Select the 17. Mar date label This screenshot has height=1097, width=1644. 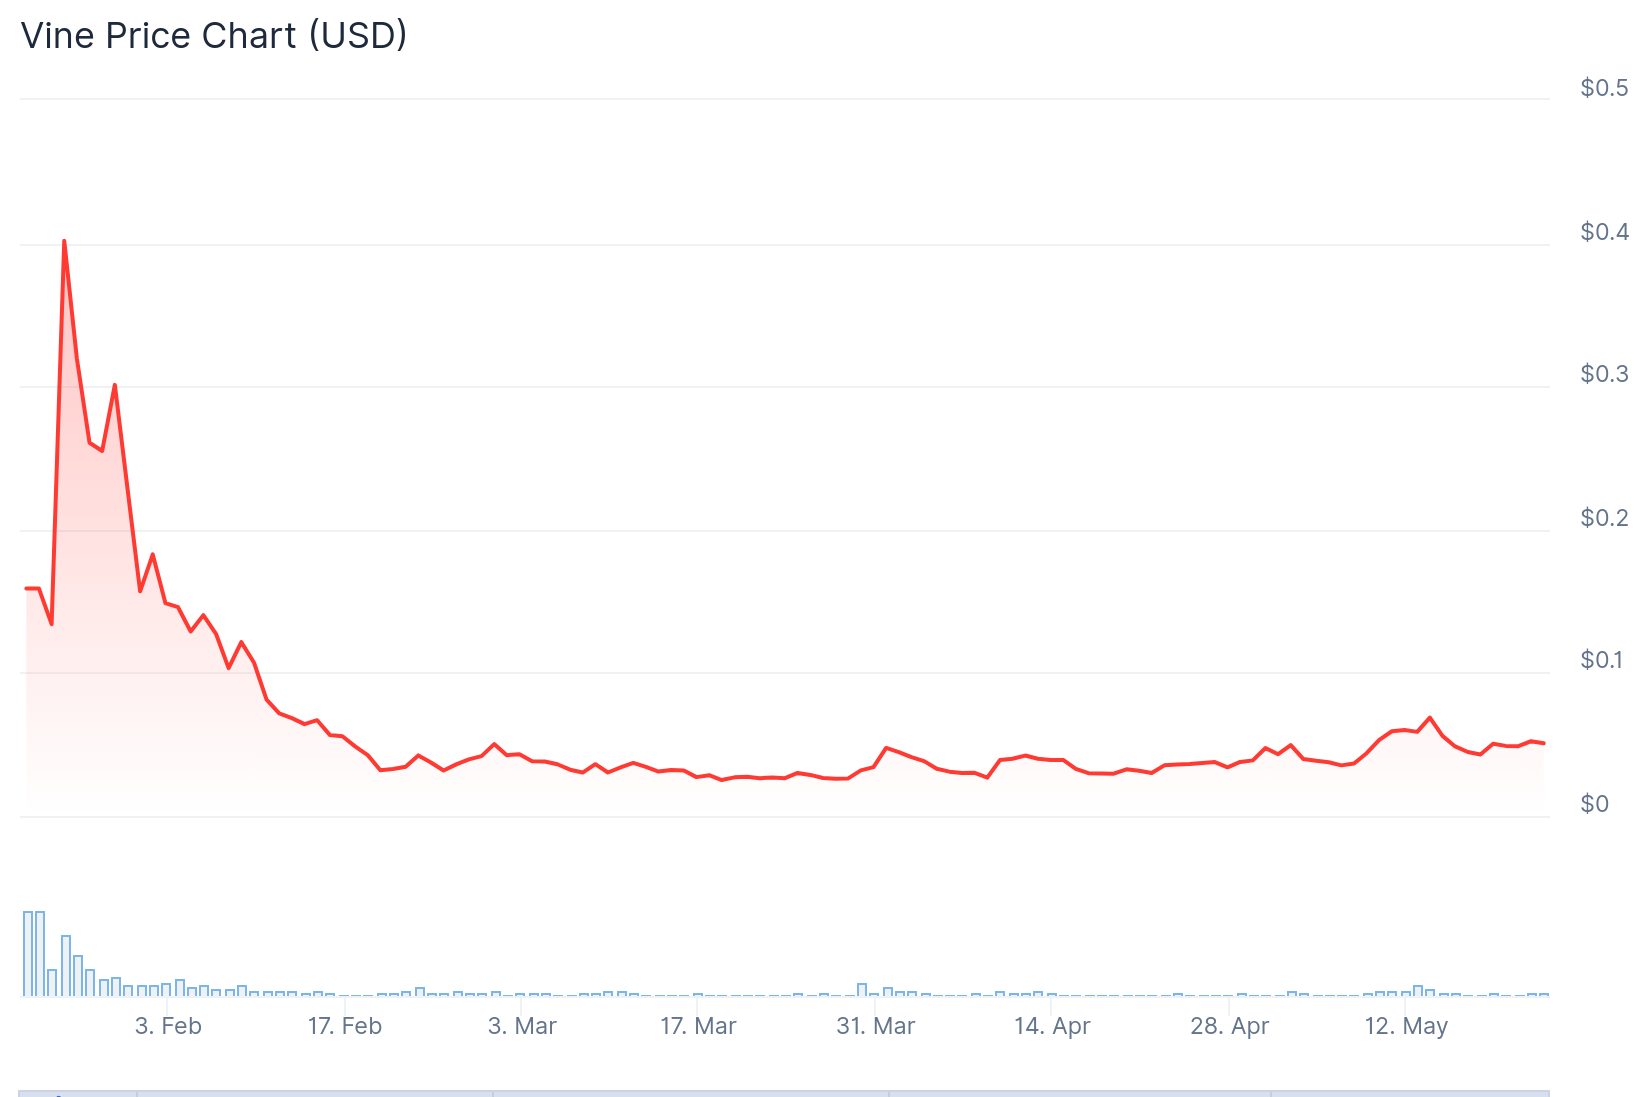pos(698,1026)
